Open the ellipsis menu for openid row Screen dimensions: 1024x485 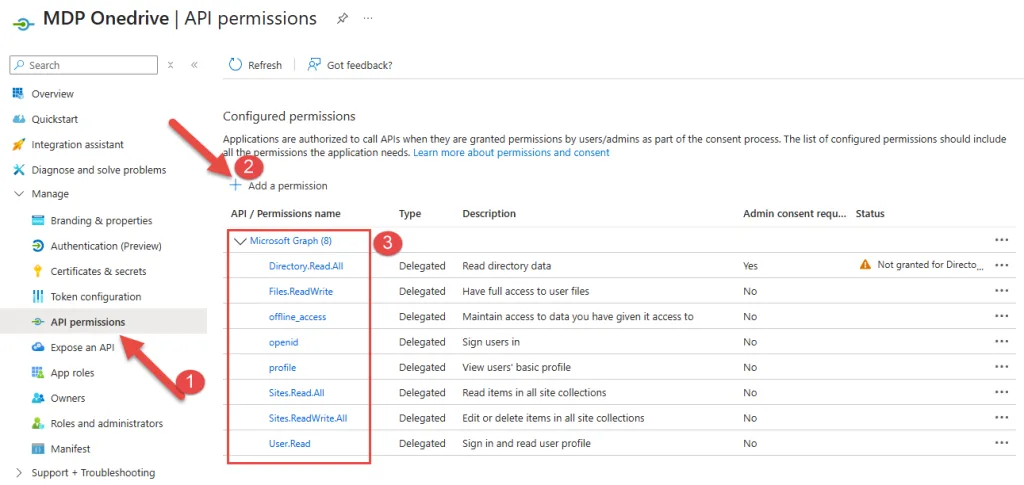click(1001, 341)
